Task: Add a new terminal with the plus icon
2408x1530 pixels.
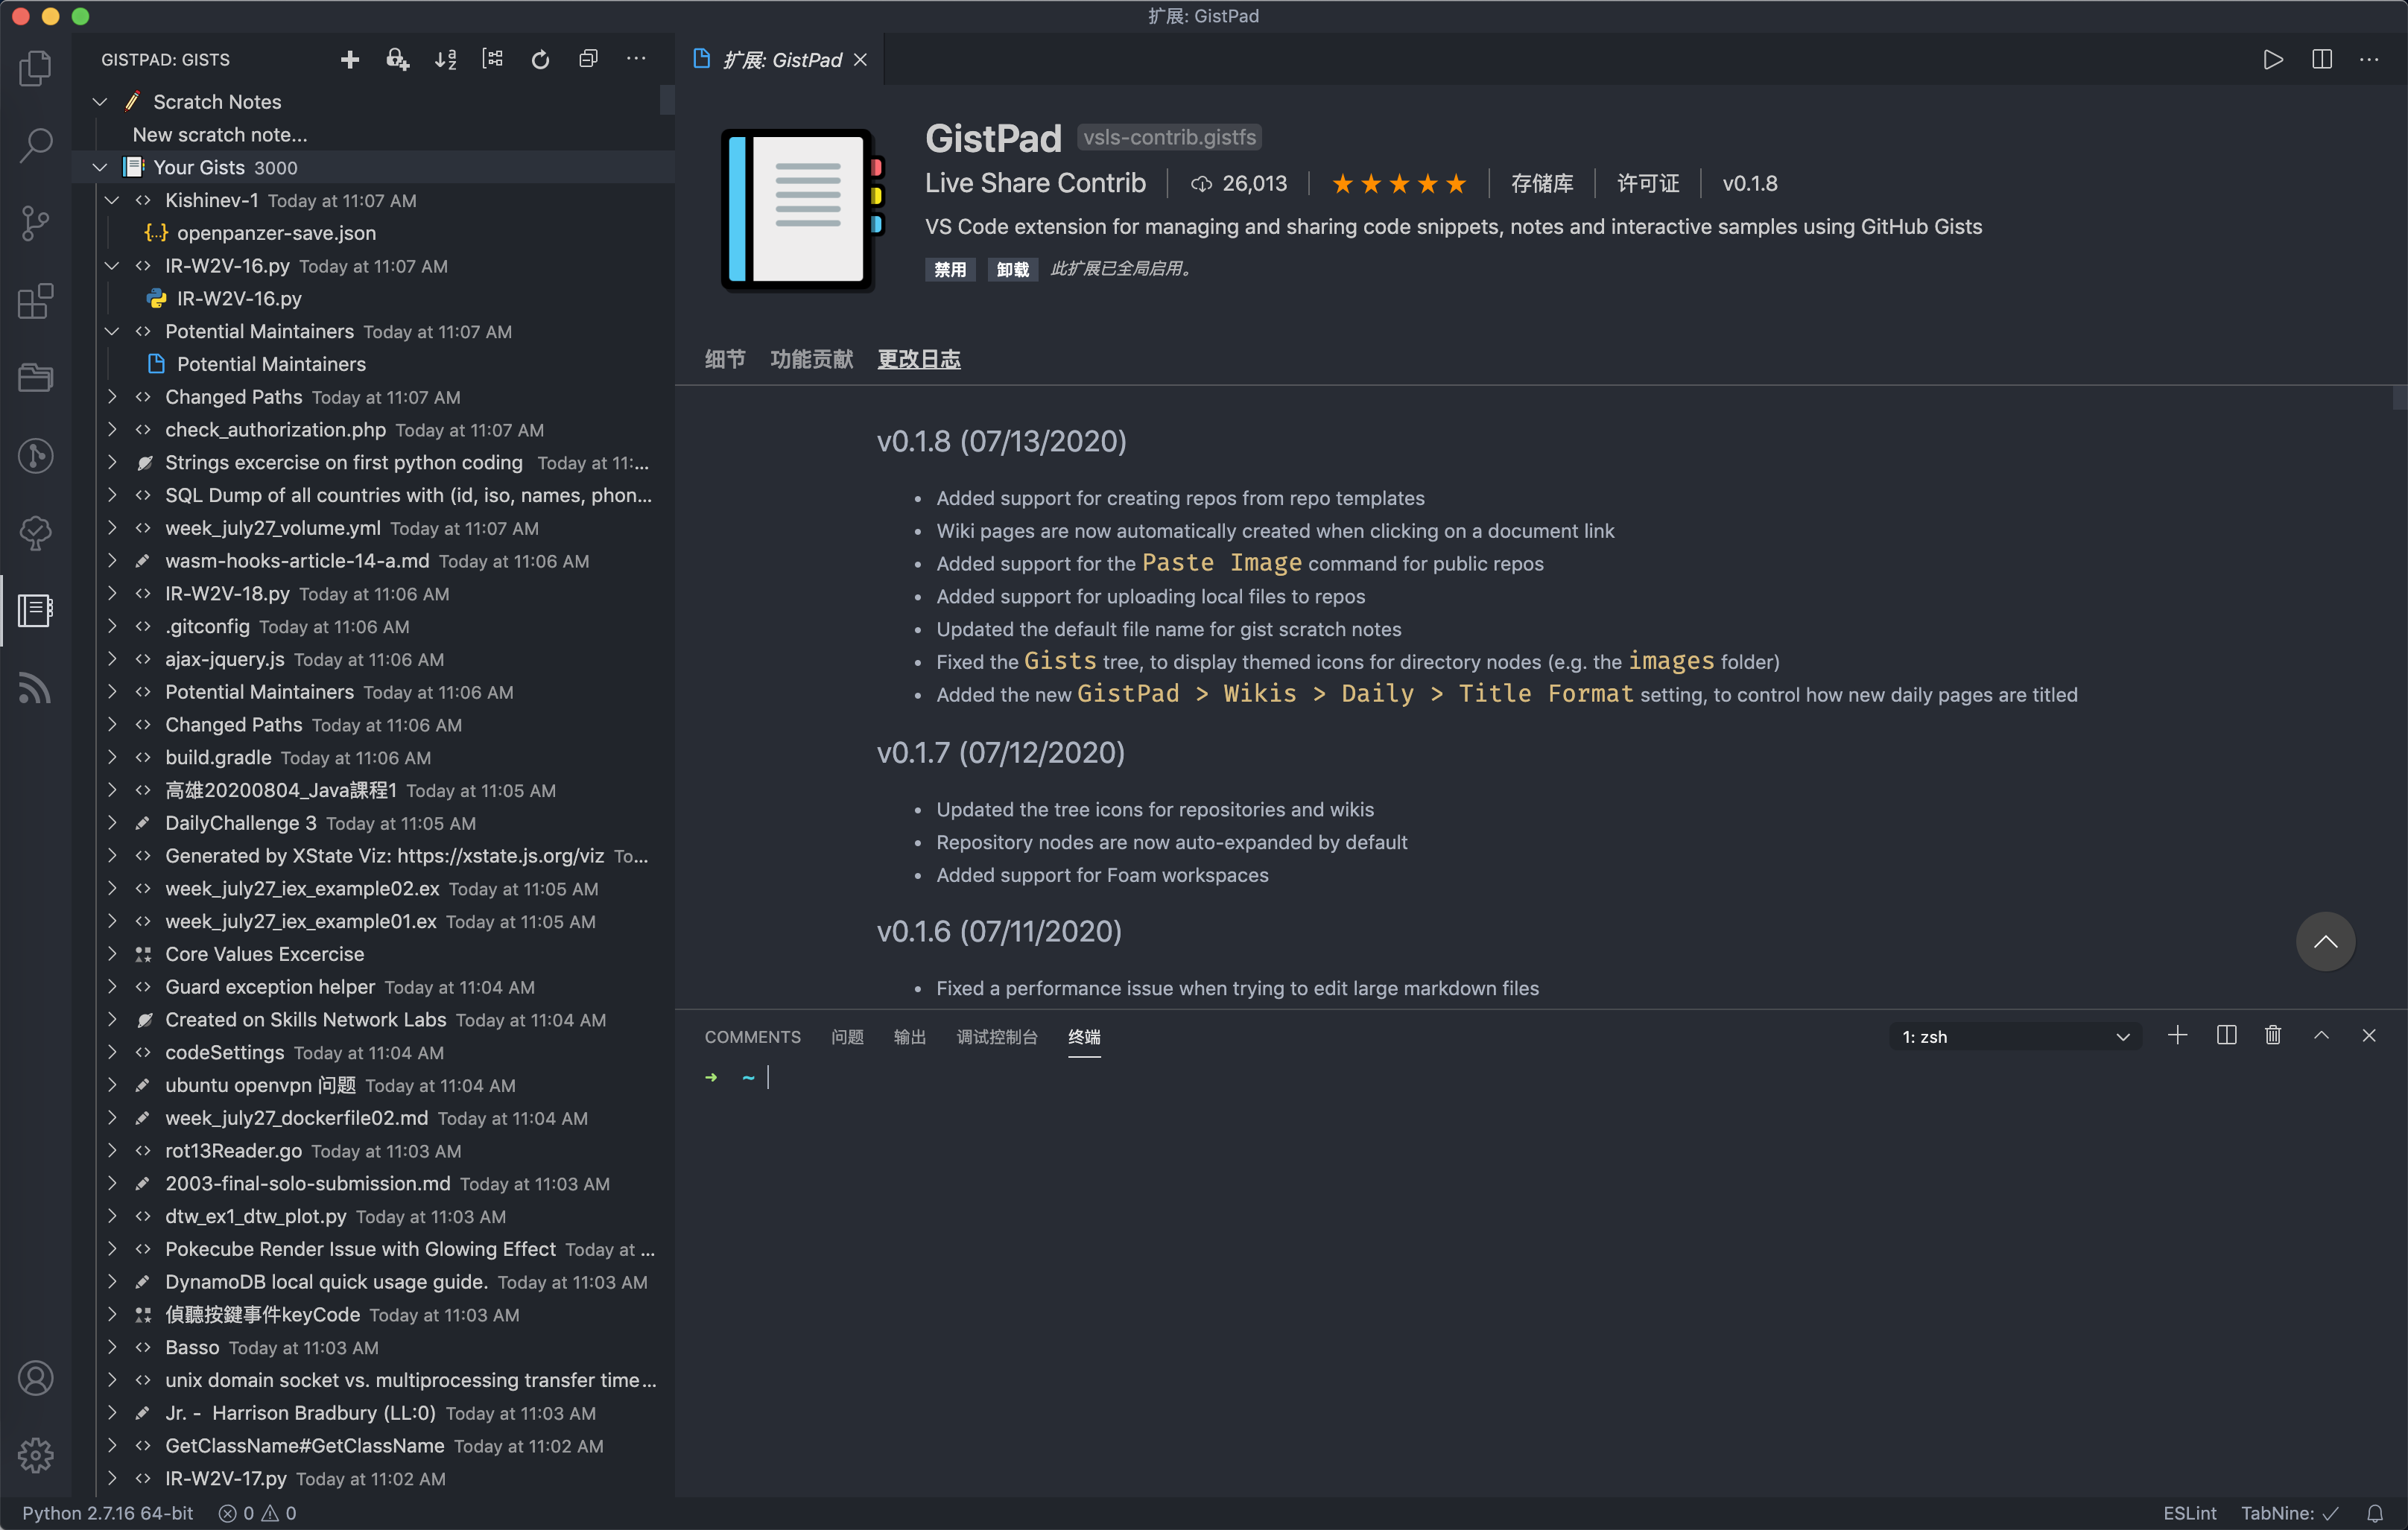Action: pyautogui.click(x=2178, y=1036)
